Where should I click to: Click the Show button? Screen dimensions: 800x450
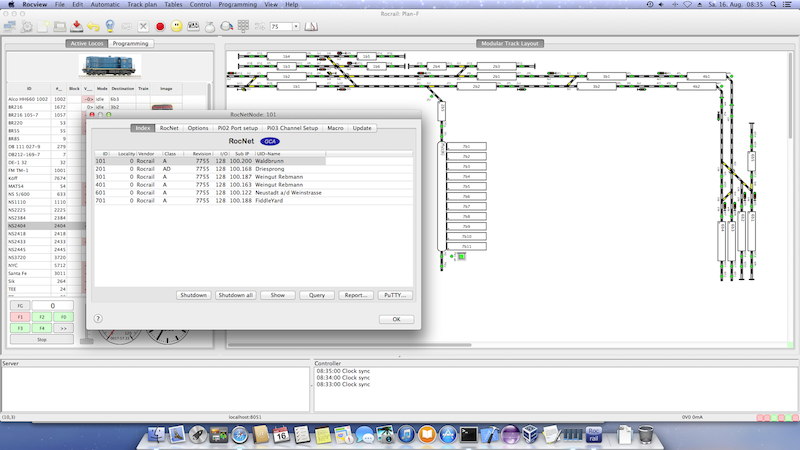pyautogui.click(x=278, y=295)
